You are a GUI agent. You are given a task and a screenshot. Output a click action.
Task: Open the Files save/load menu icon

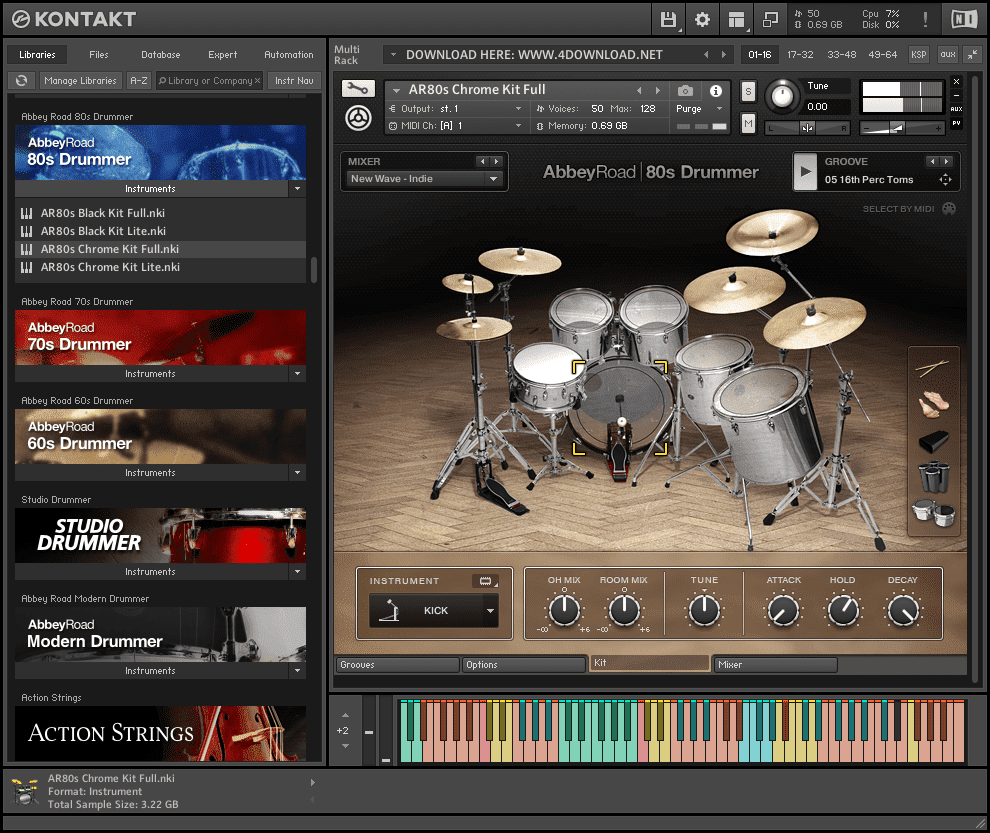(668, 20)
